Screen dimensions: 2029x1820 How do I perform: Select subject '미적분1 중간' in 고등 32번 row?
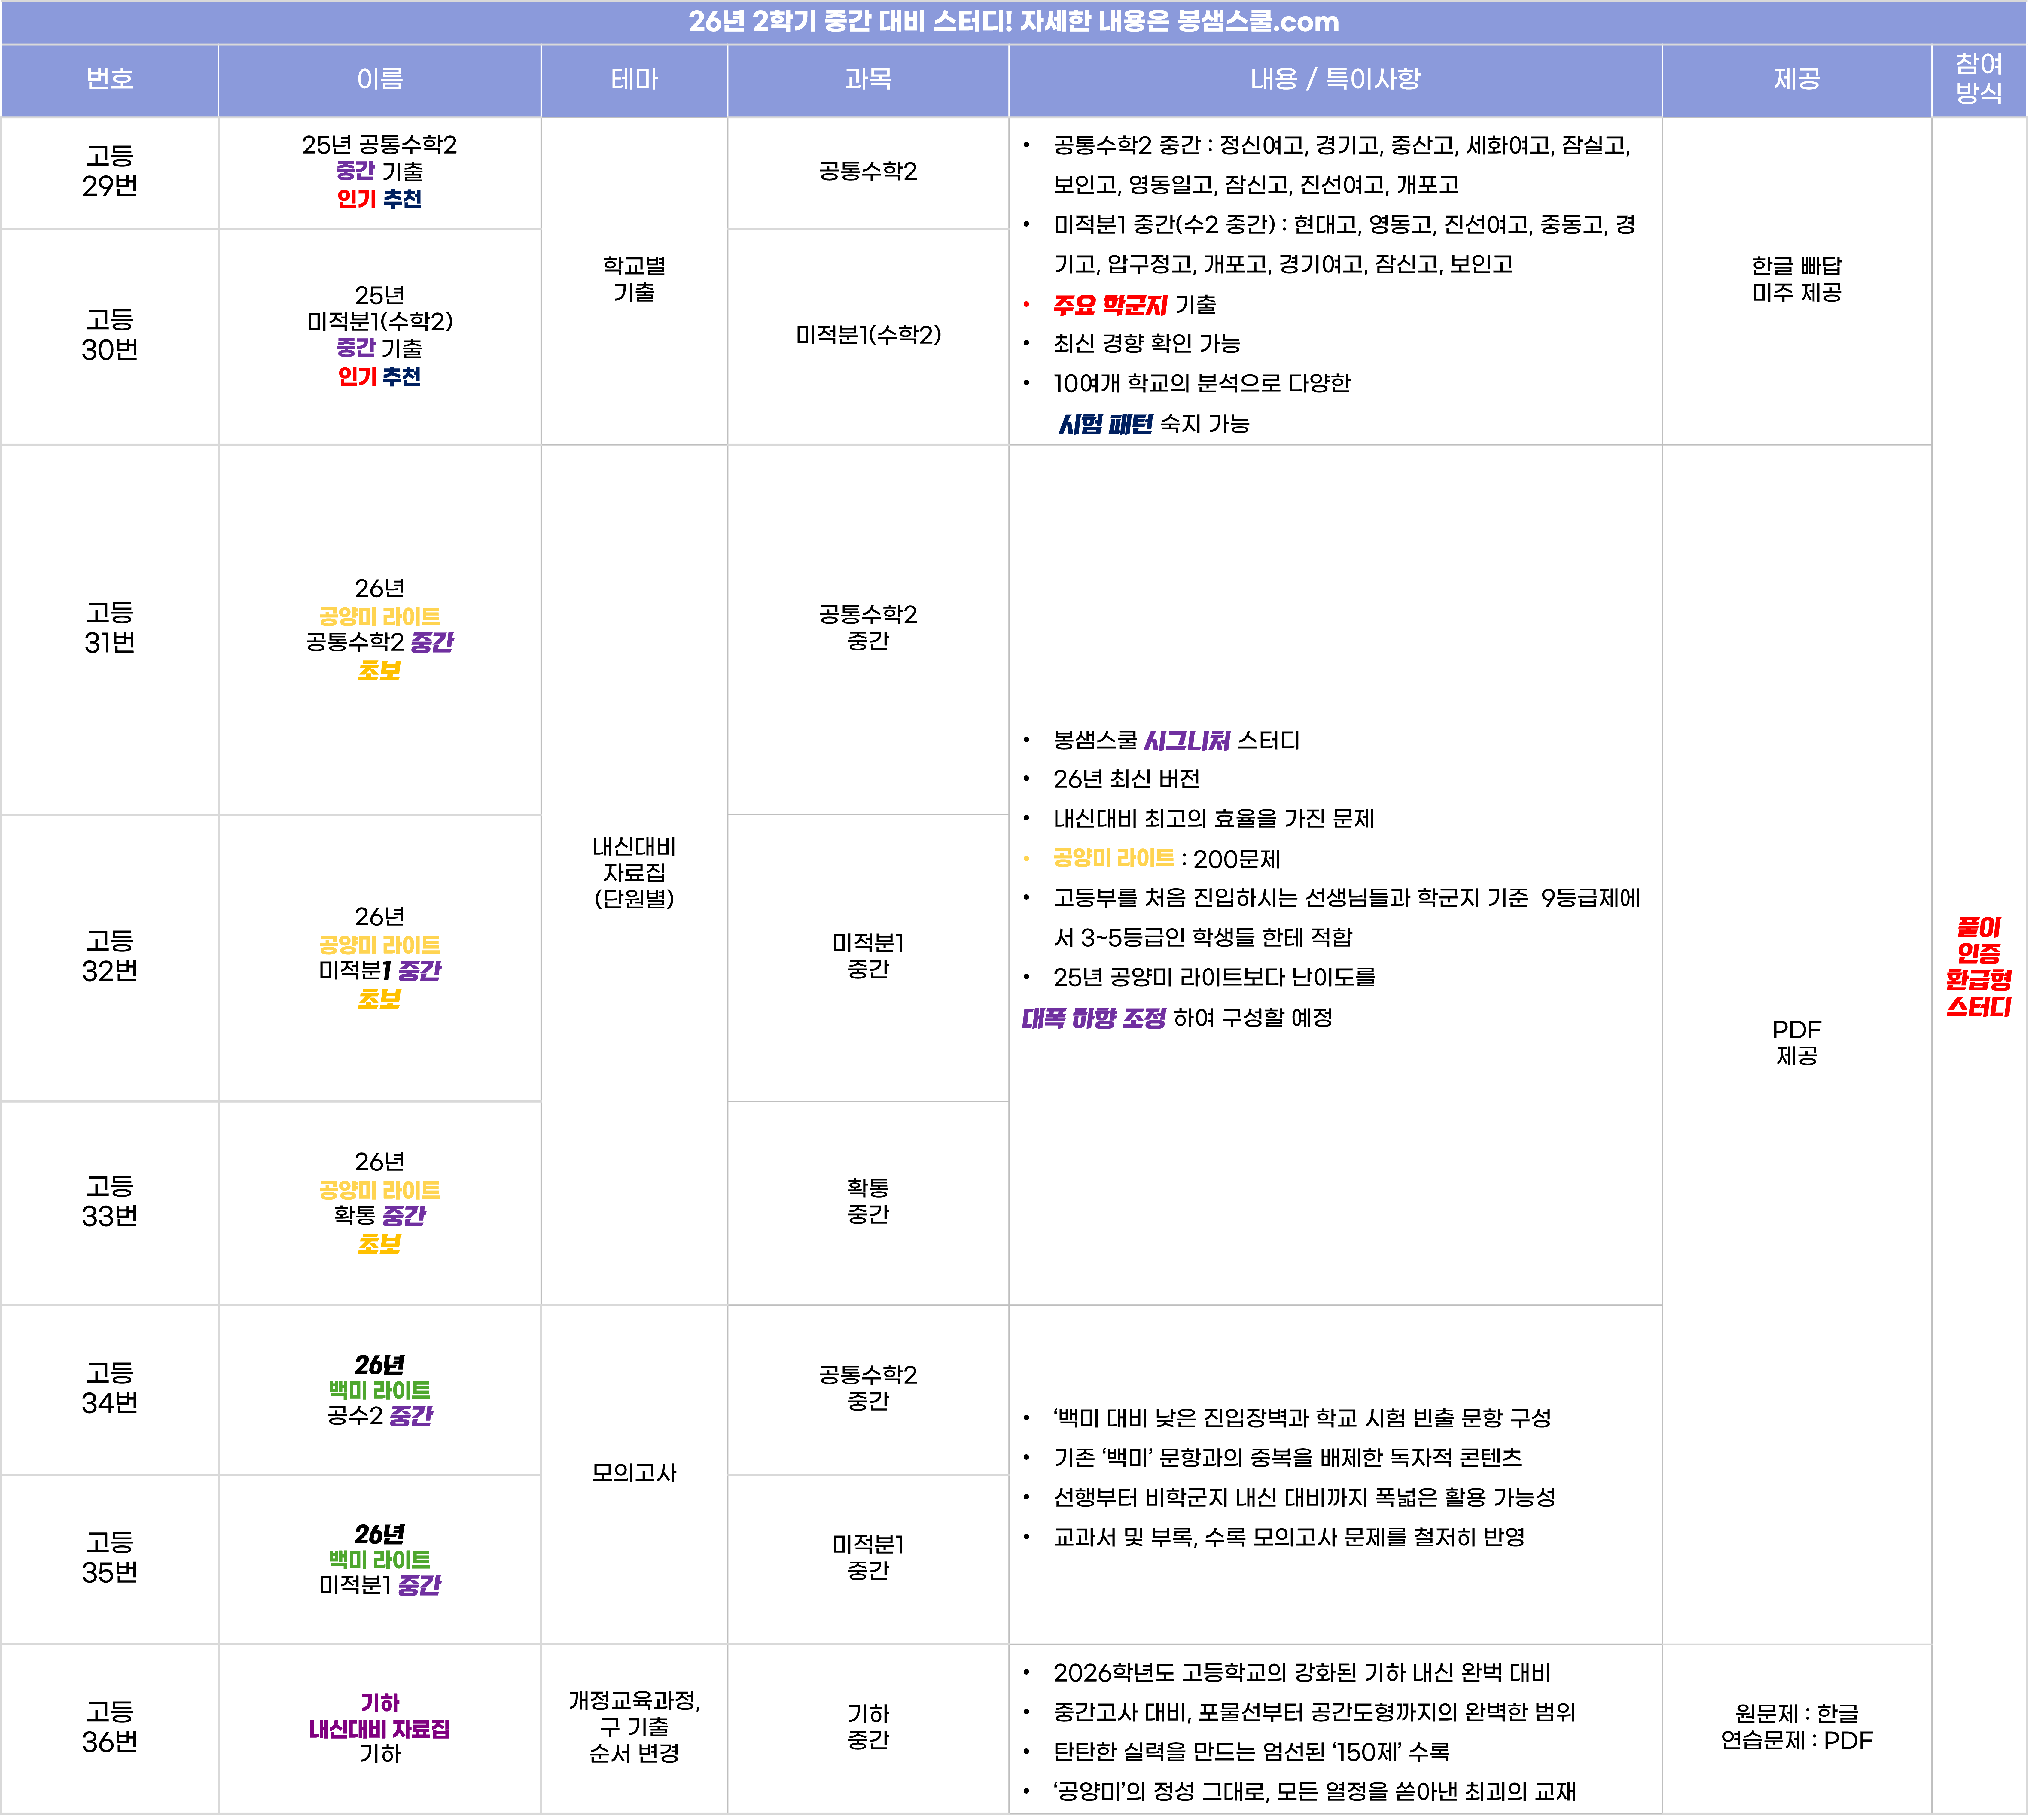point(868,958)
